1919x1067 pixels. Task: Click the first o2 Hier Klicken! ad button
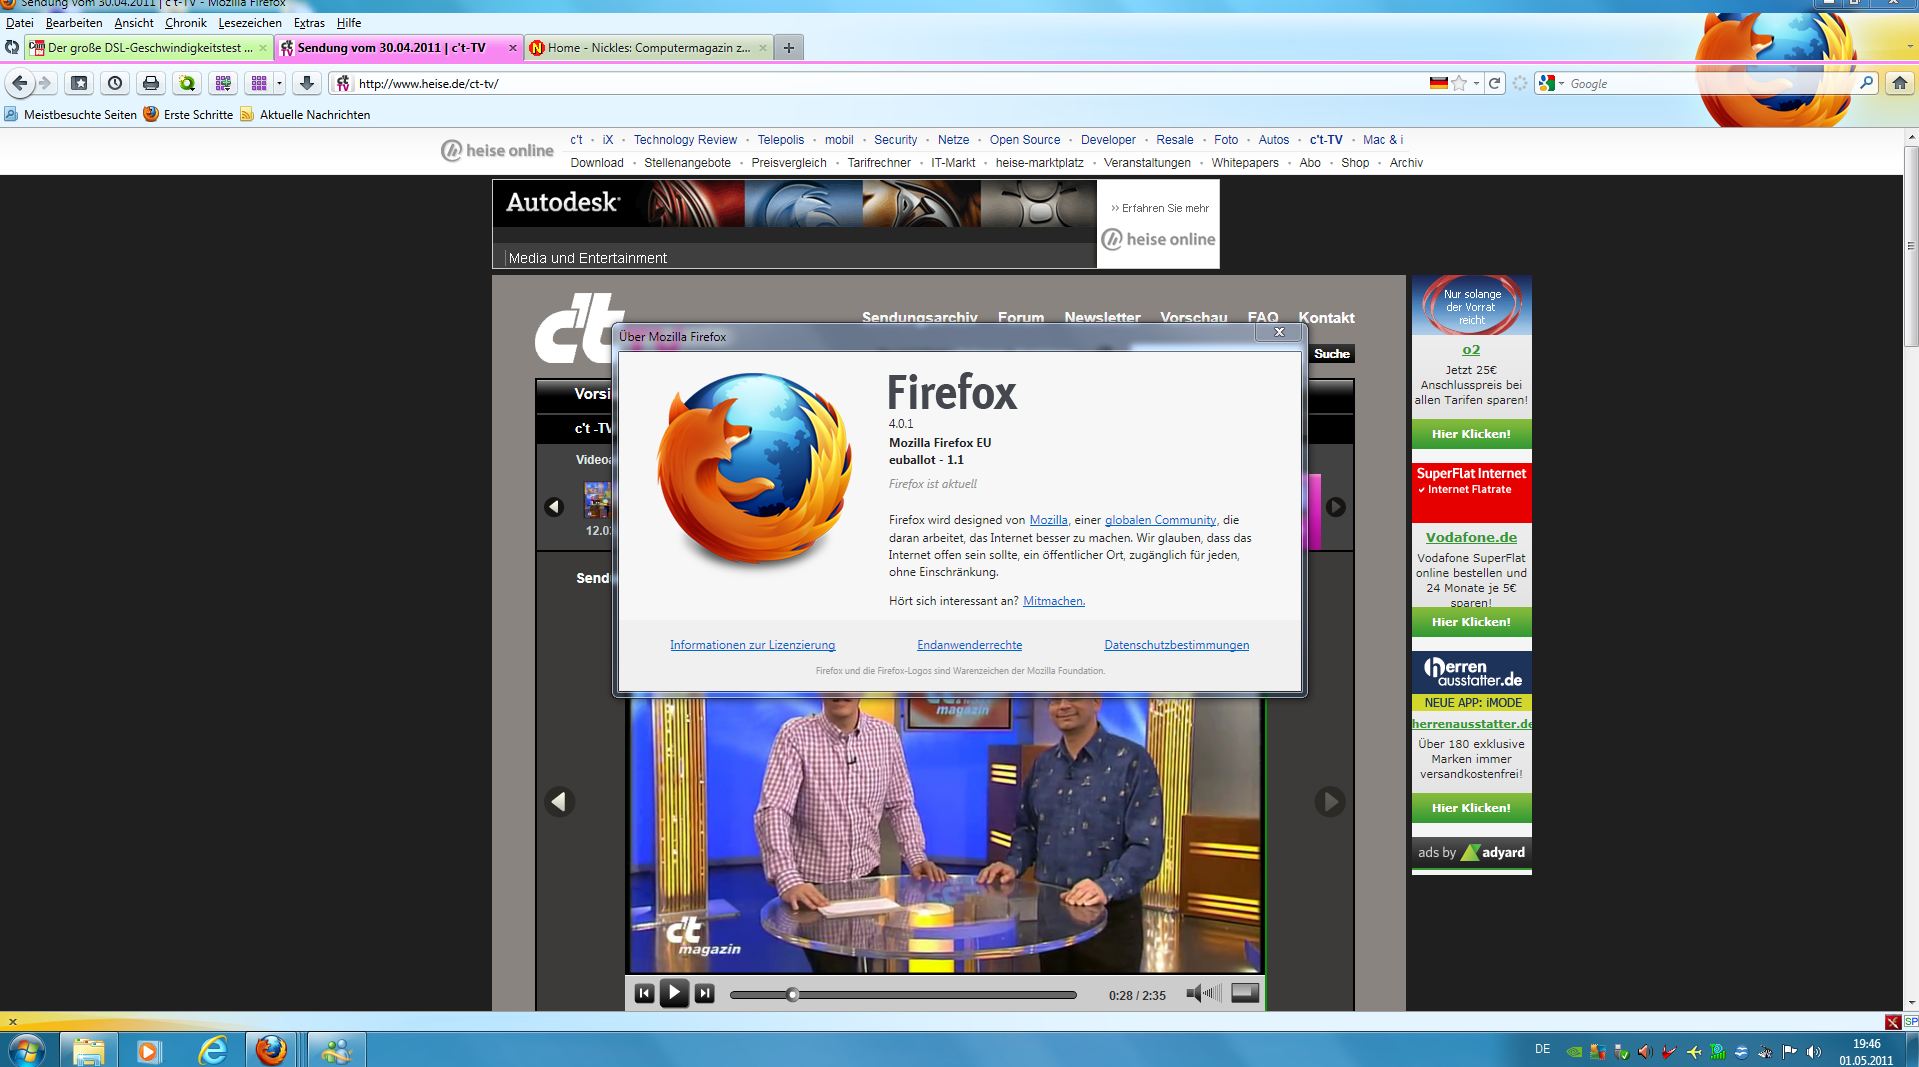1471,434
